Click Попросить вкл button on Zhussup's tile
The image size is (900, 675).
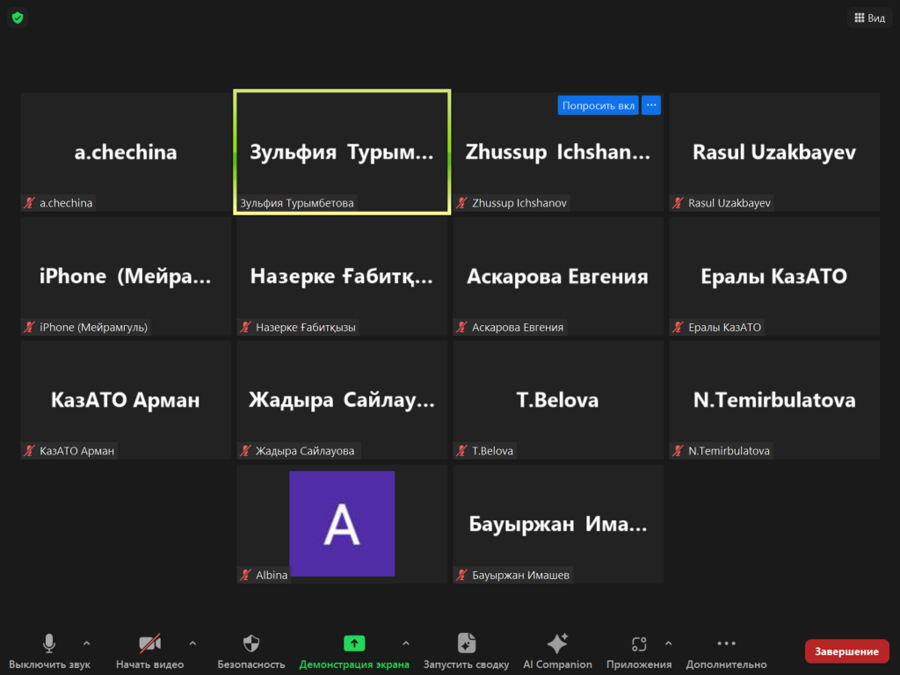pyautogui.click(x=598, y=105)
